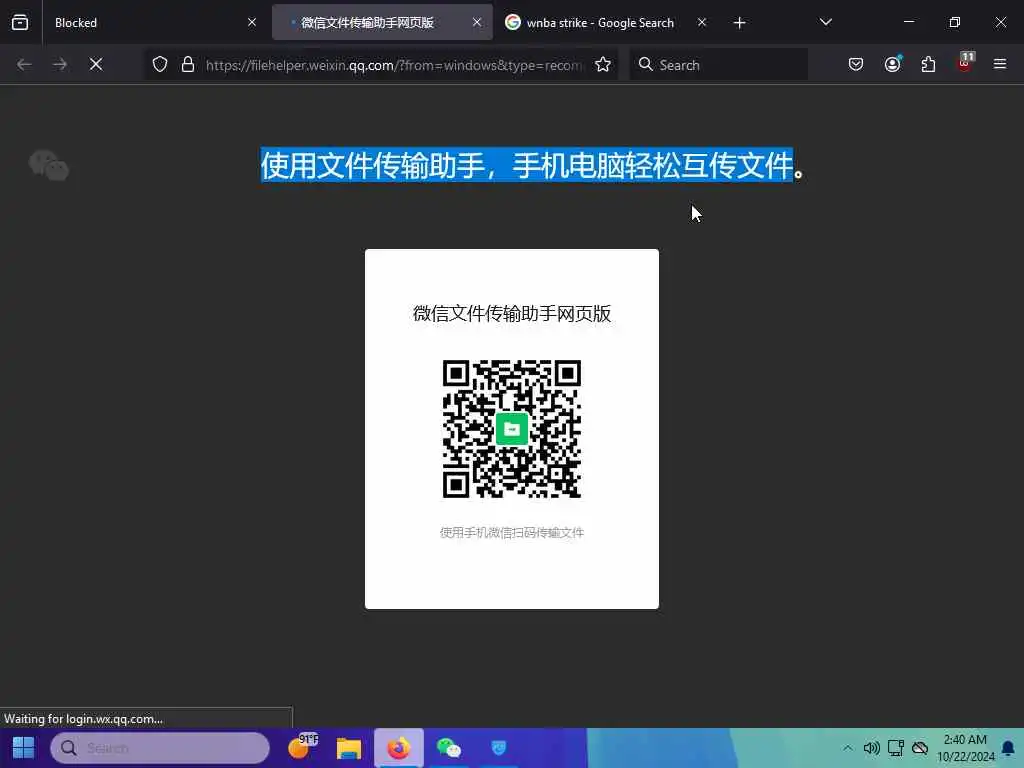Click the QR code image
The width and height of the screenshot is (1024, 768).
512,429
